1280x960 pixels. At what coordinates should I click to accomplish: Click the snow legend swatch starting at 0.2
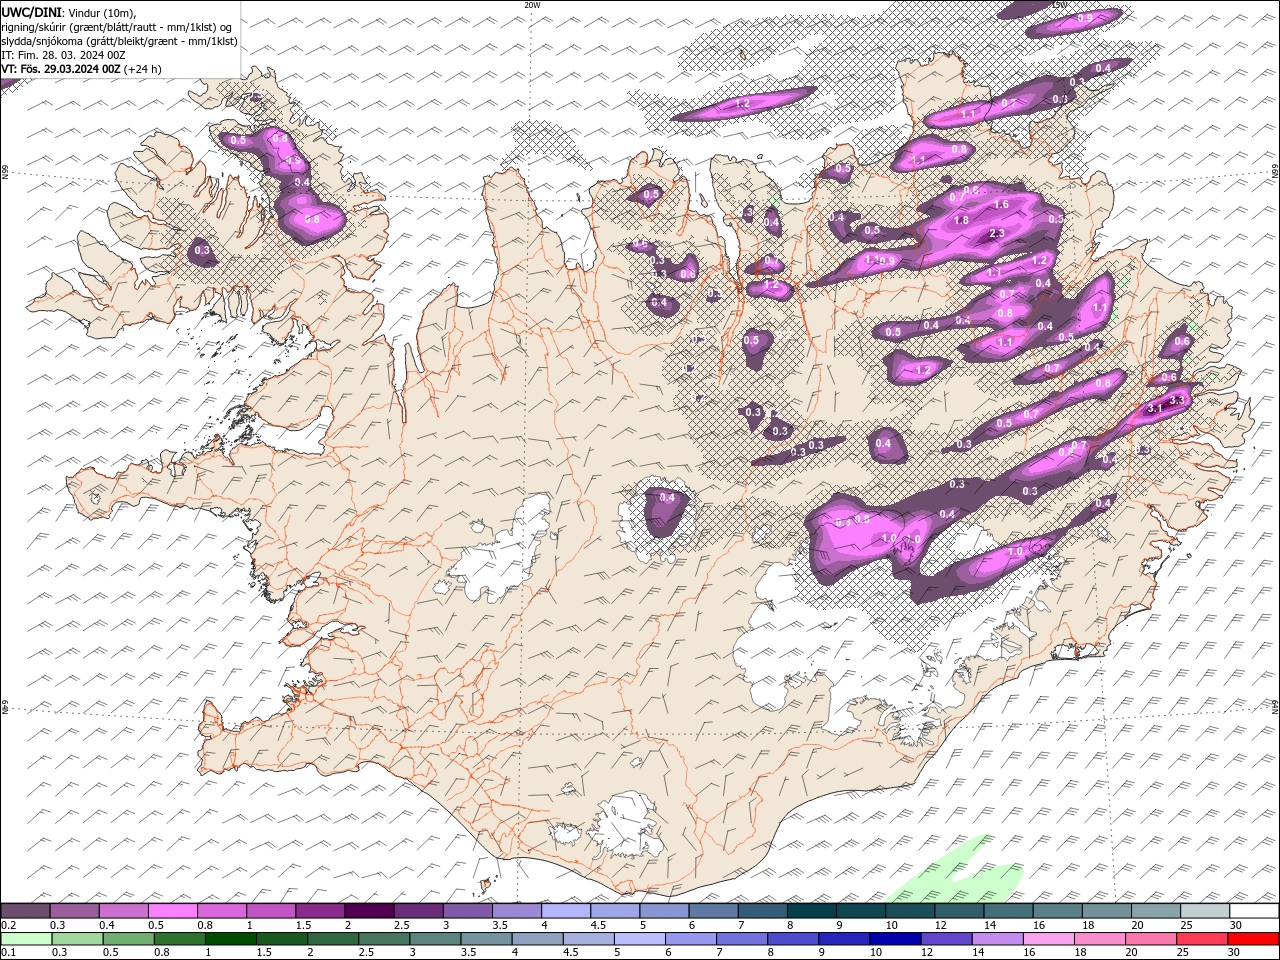click(x=26, y=911)
